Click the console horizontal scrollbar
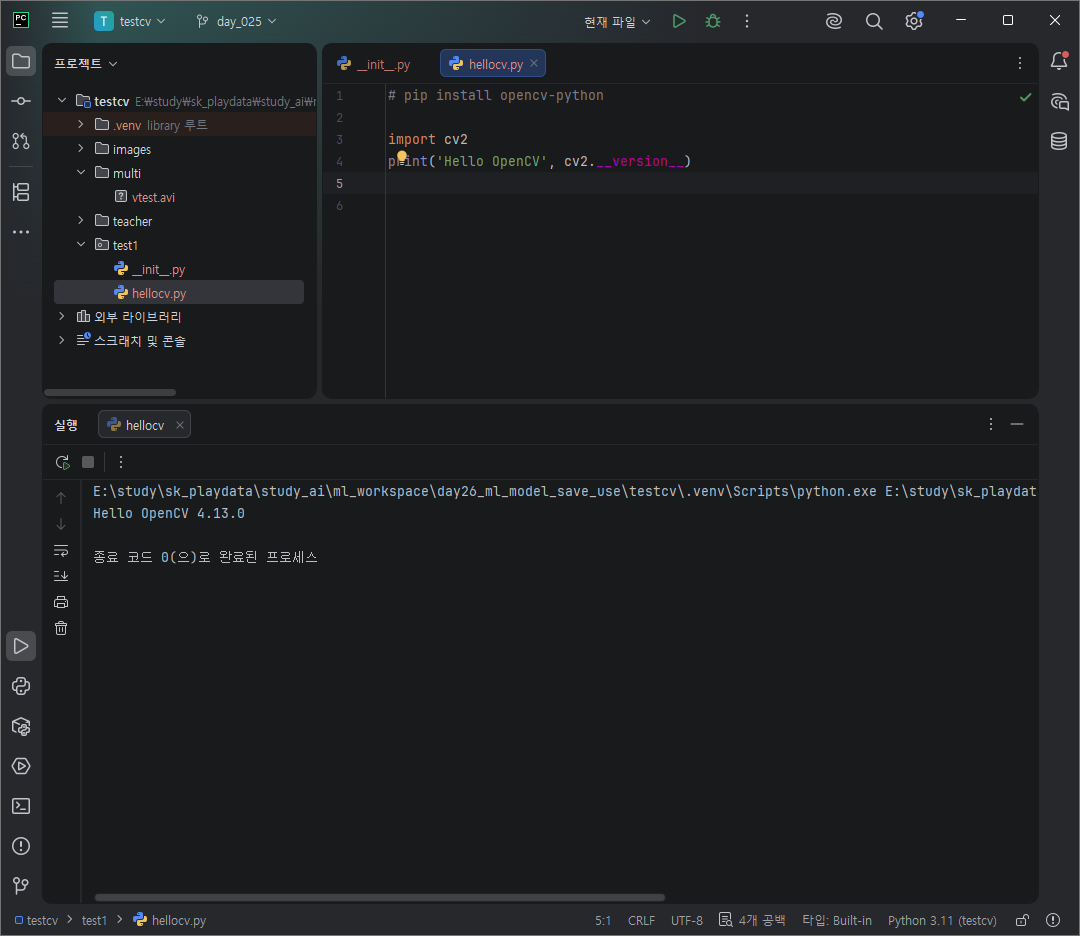 (x=380, y=897)
